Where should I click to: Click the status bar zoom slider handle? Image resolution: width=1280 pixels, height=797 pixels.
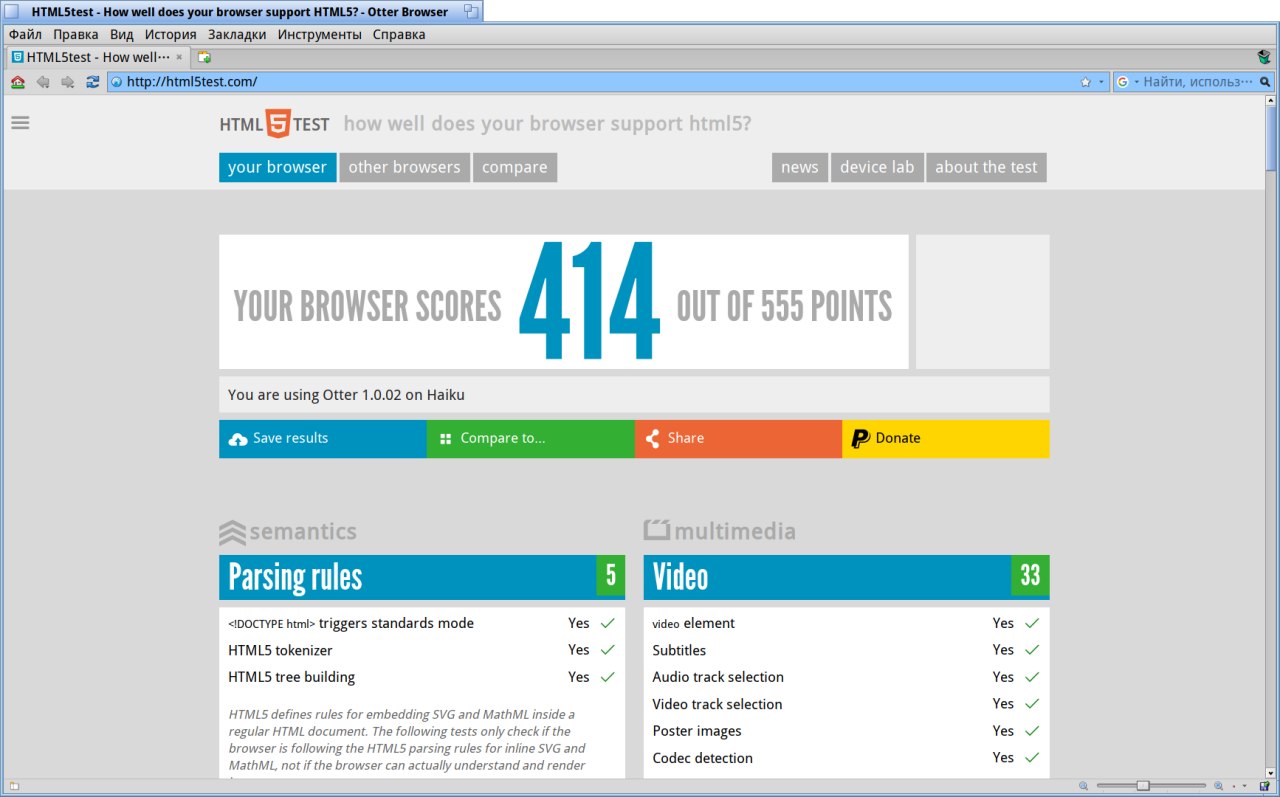coord(1142,786)
